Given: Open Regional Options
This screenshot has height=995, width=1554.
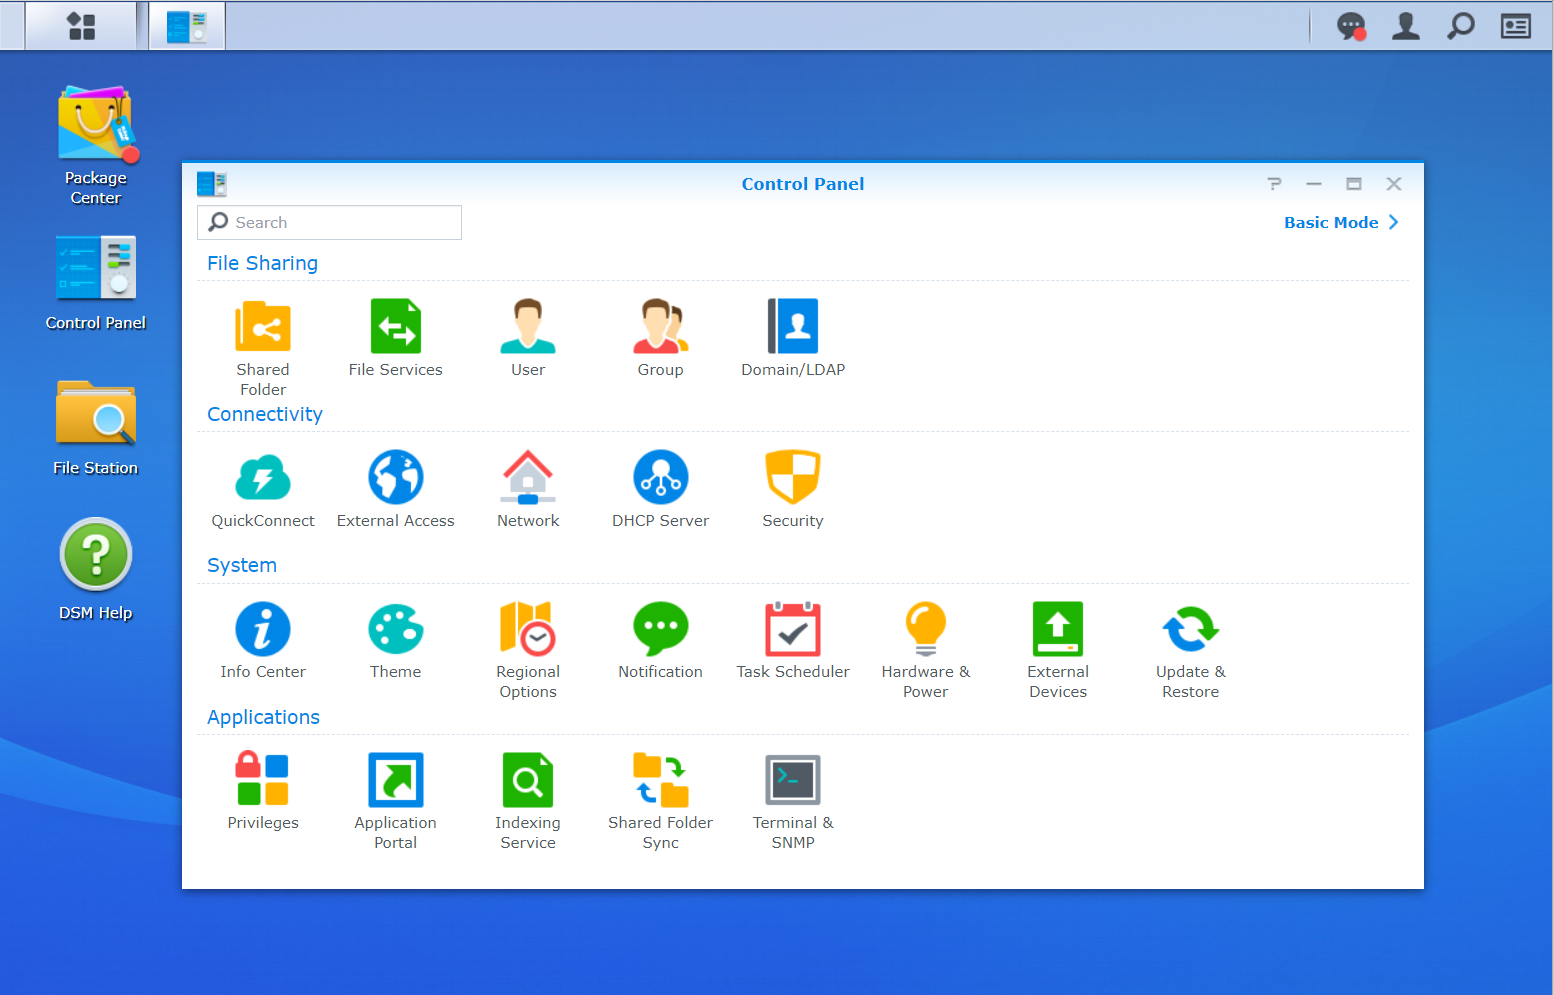Looking at the screenshot, I should [x=528, y=629].
